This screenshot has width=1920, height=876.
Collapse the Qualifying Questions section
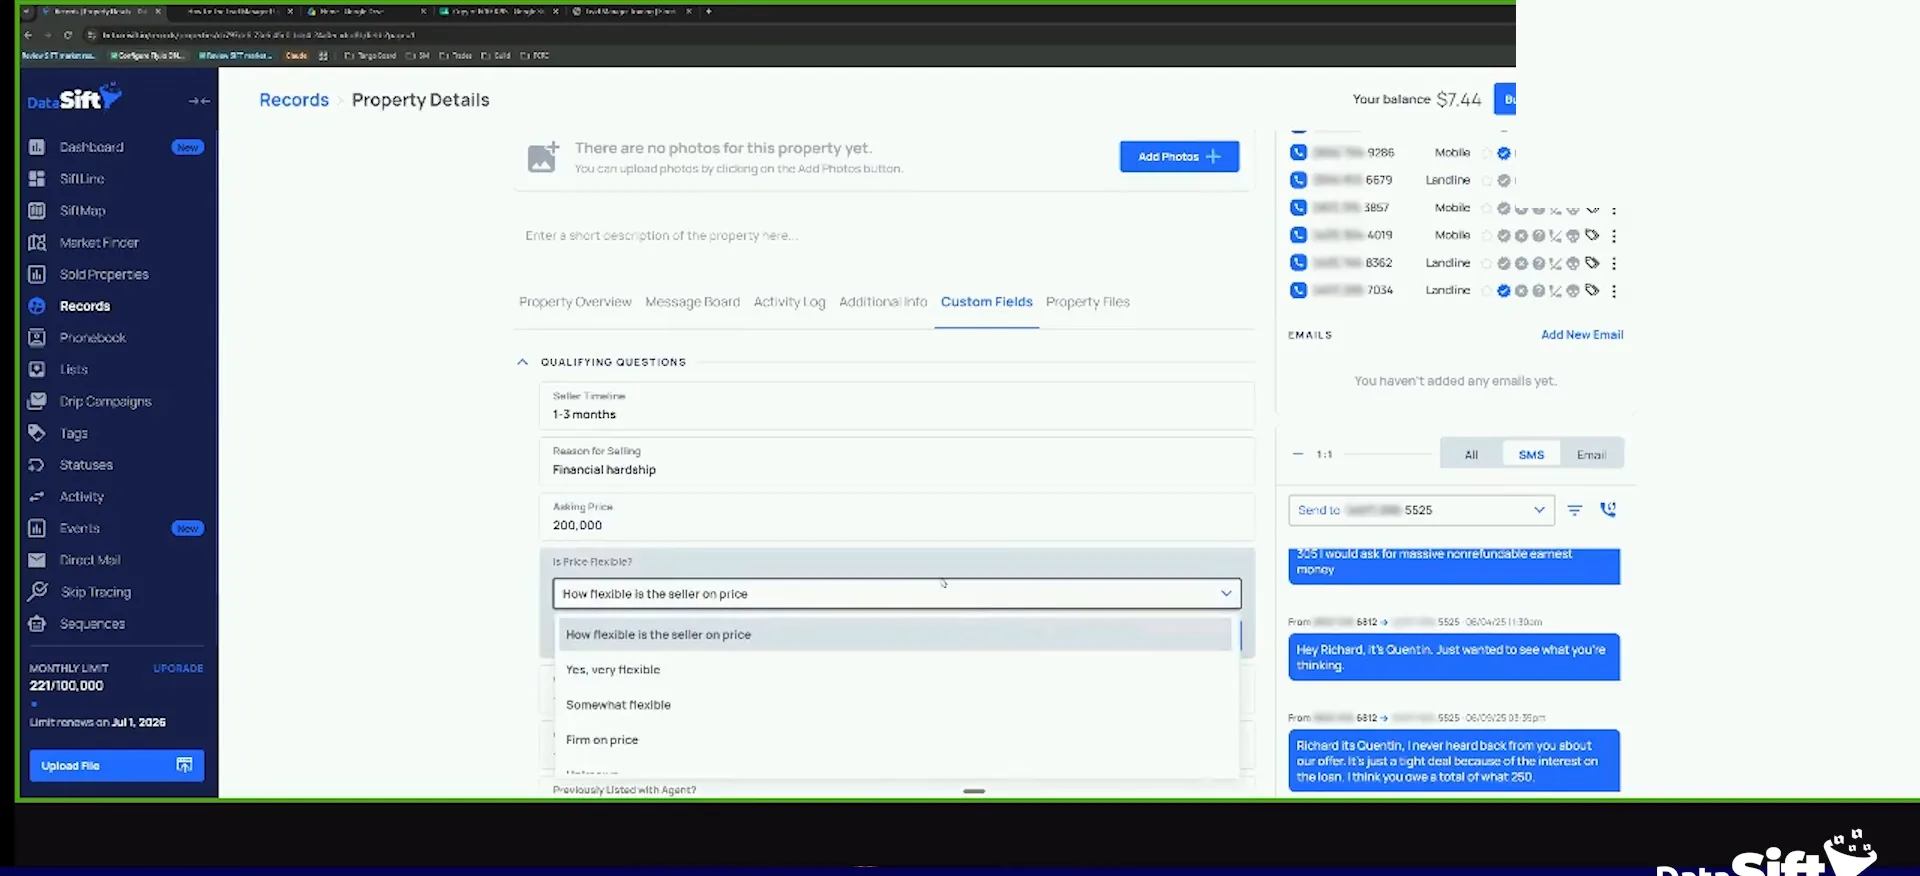[522, 362]
